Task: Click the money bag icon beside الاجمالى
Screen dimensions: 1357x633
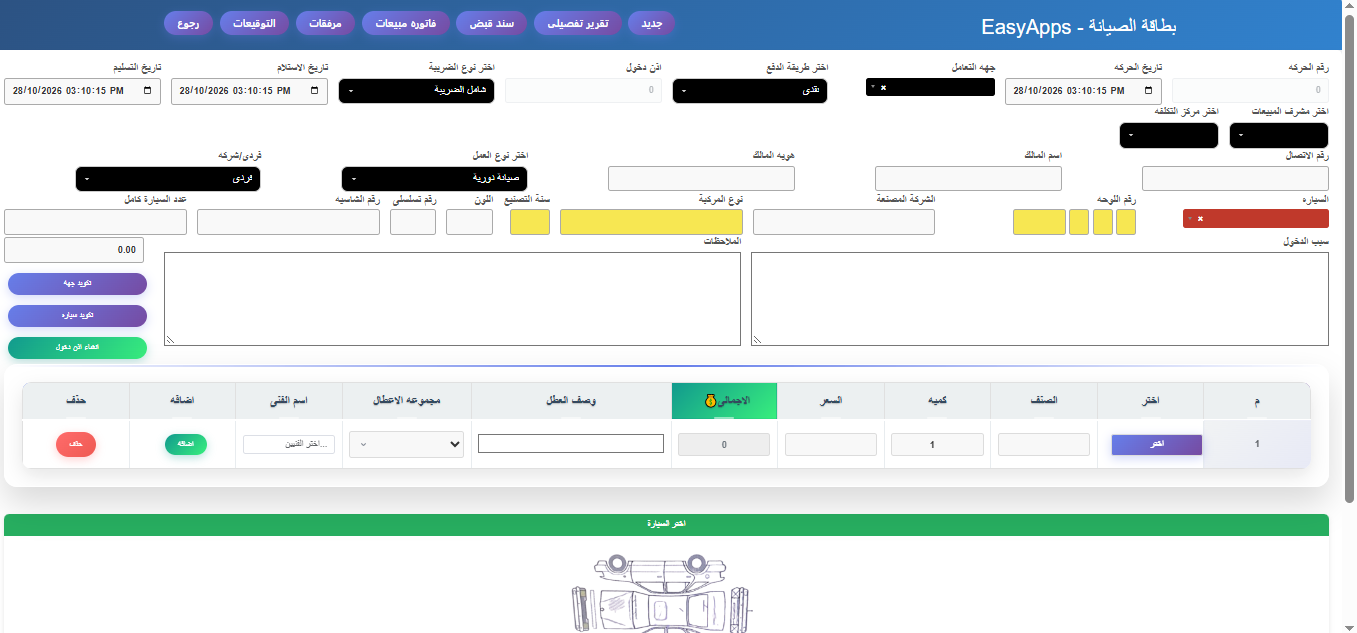Action: click(x=709, y=401)
